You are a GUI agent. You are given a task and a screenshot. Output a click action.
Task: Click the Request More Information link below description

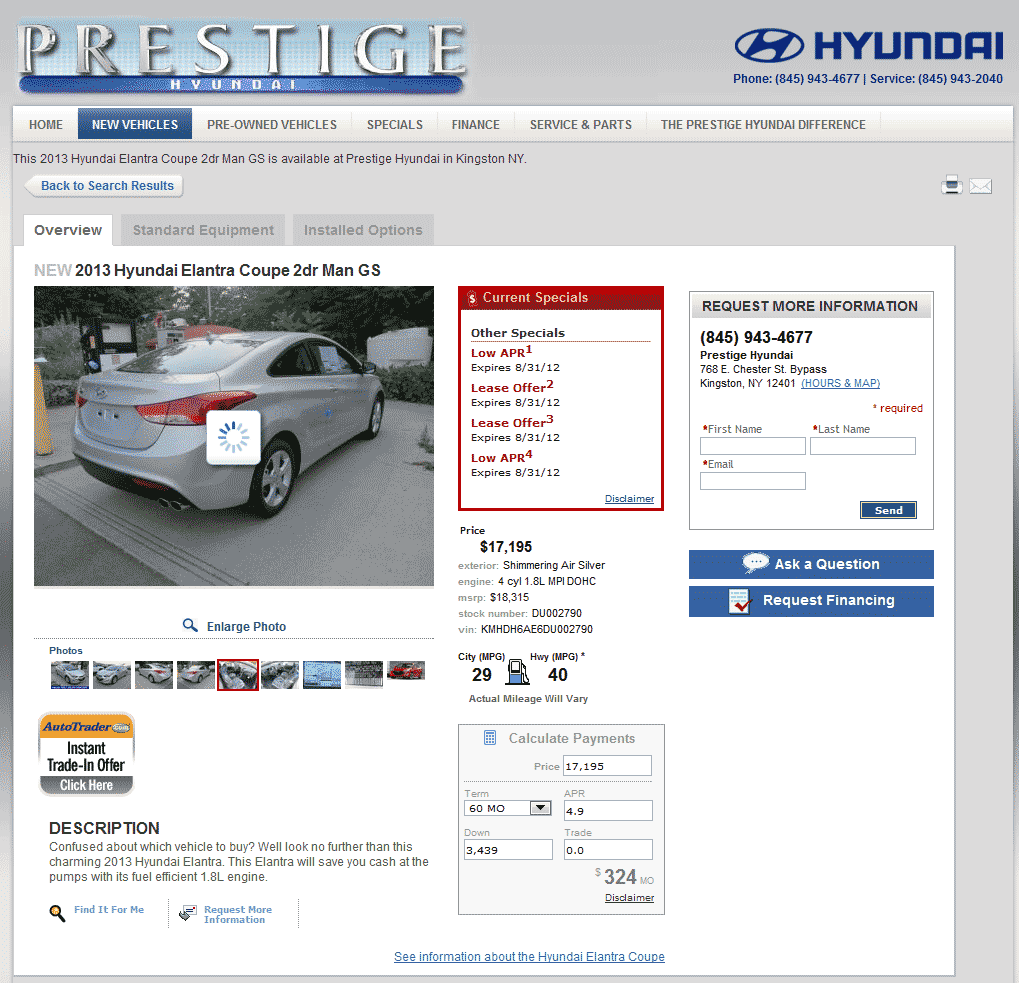[x=238, y=914]
